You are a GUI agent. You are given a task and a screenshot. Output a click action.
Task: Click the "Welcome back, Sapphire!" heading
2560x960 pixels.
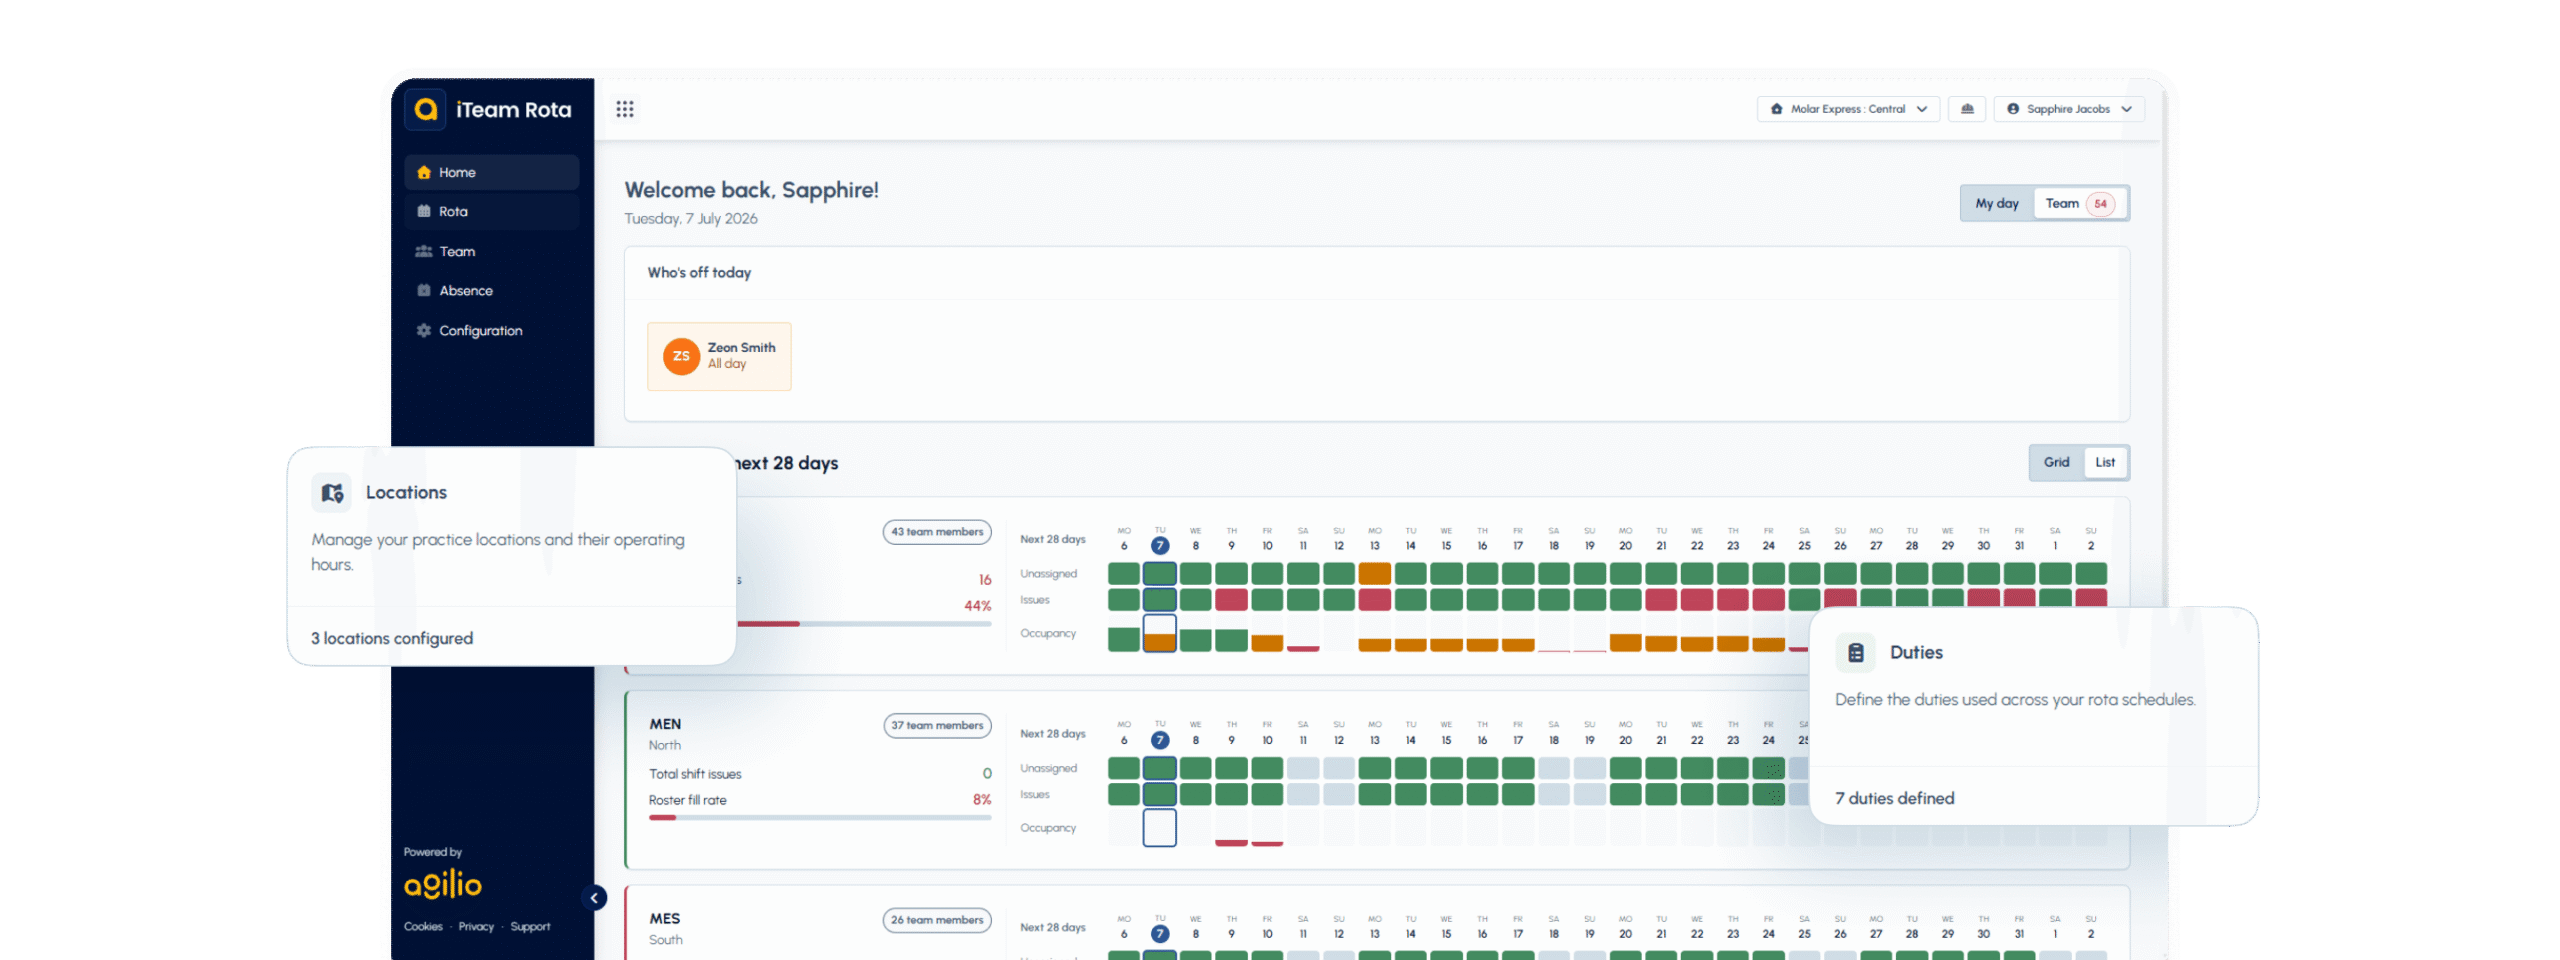click(751, 190)
